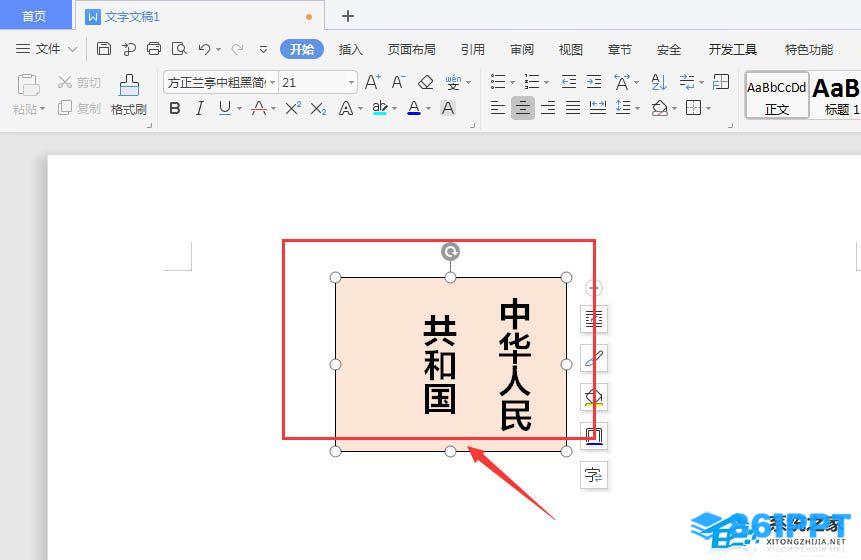Switch to the 审阅 tab
This screenshot has height=560, width=861.
(522, 49)
